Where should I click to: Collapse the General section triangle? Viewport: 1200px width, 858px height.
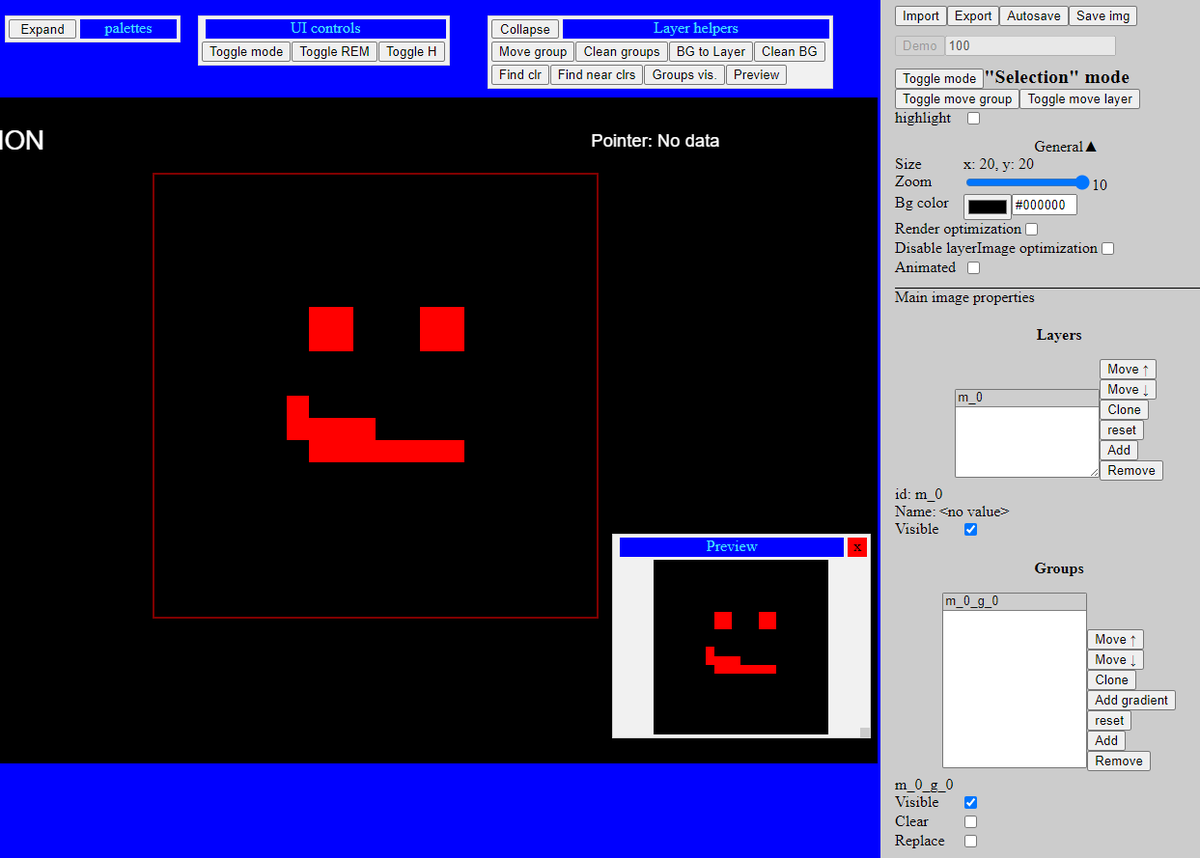(x=1090, y=147)
